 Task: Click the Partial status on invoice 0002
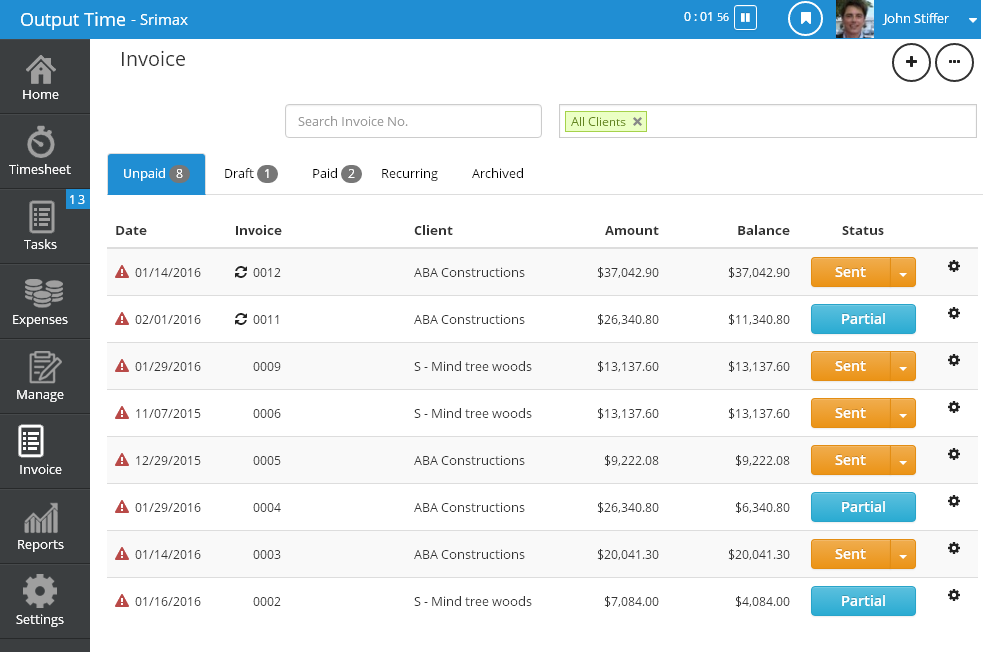click(863, 601)
